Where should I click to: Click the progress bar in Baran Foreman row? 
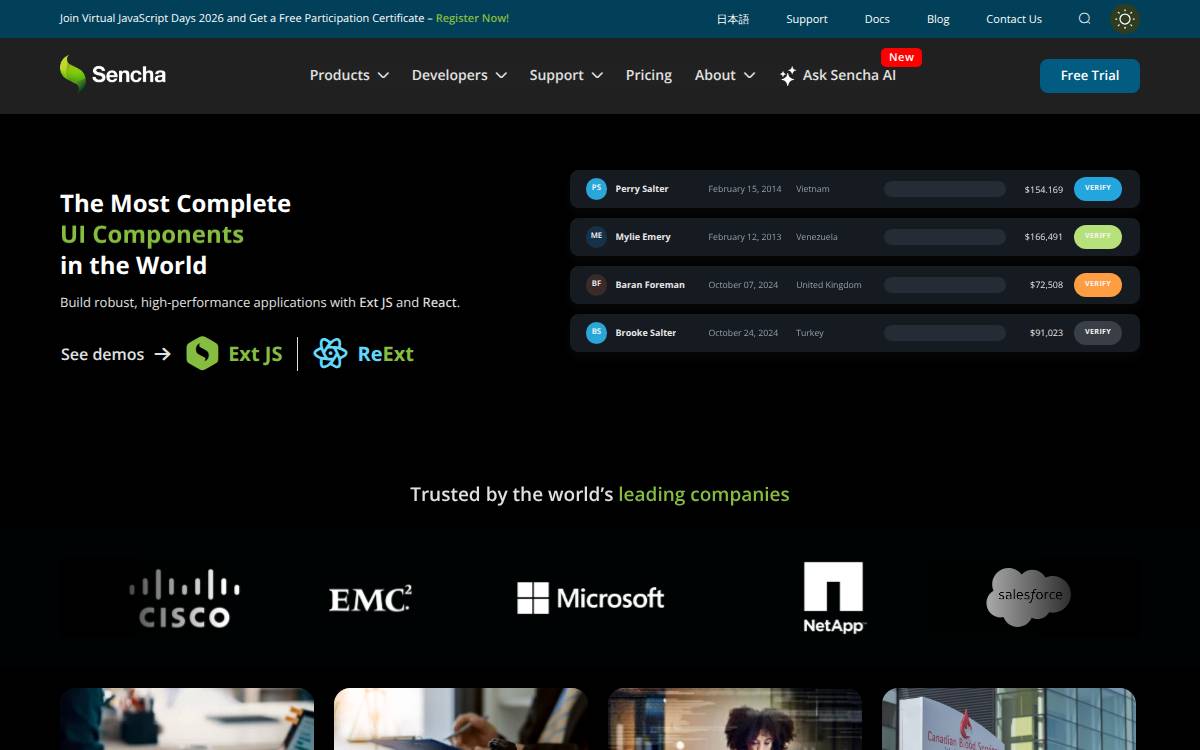pos(945,285)
